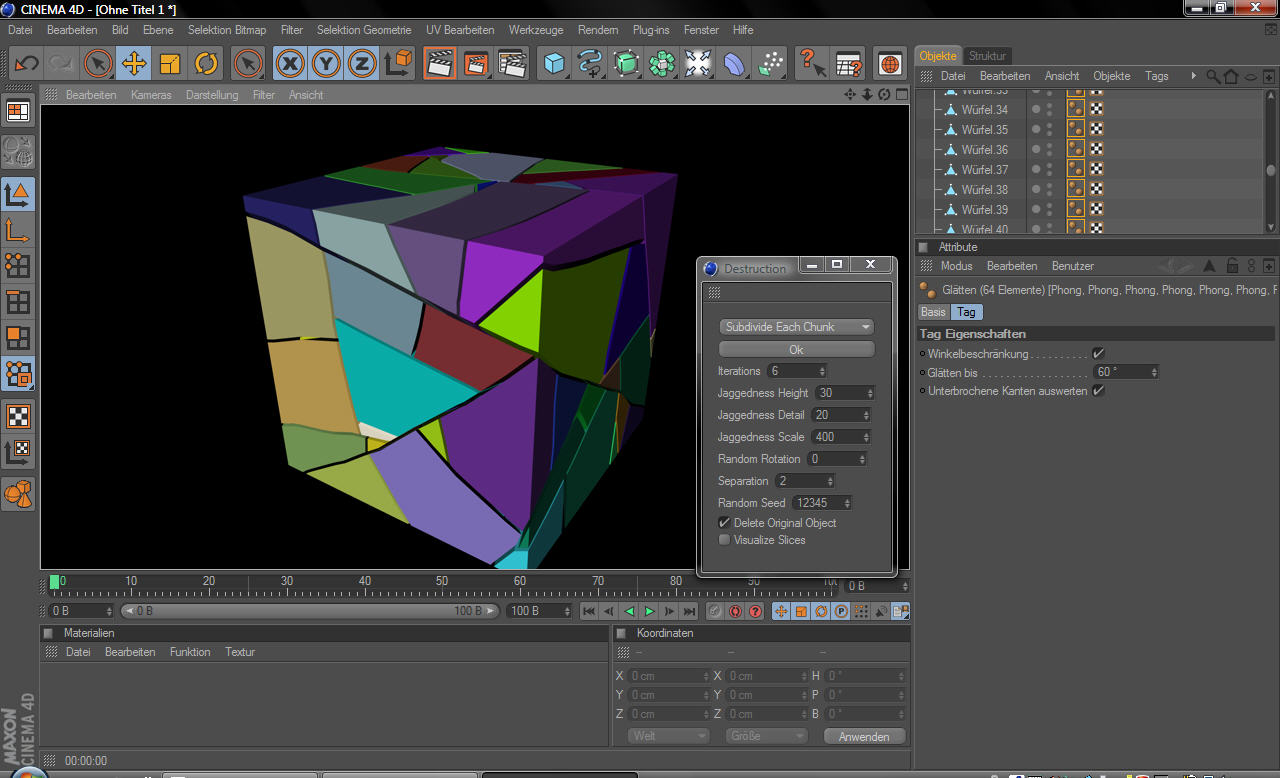Render the active view
The height and width of the screenshot is (778, 1280).
click(x=439, y=64)
